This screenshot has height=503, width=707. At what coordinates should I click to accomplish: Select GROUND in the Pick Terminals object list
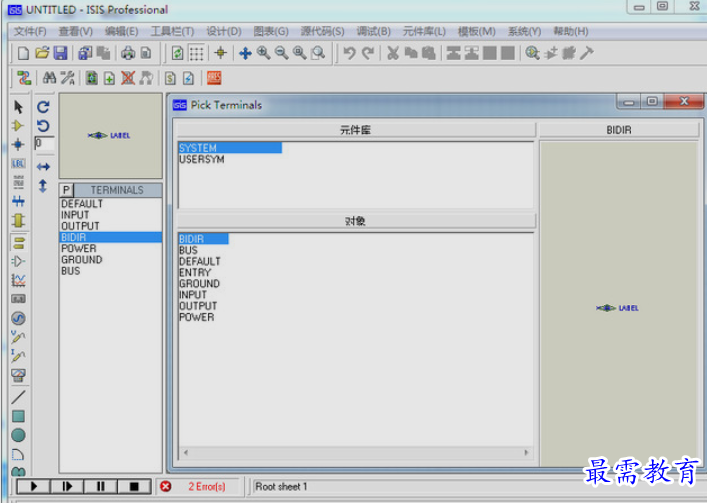pos(199,284)
